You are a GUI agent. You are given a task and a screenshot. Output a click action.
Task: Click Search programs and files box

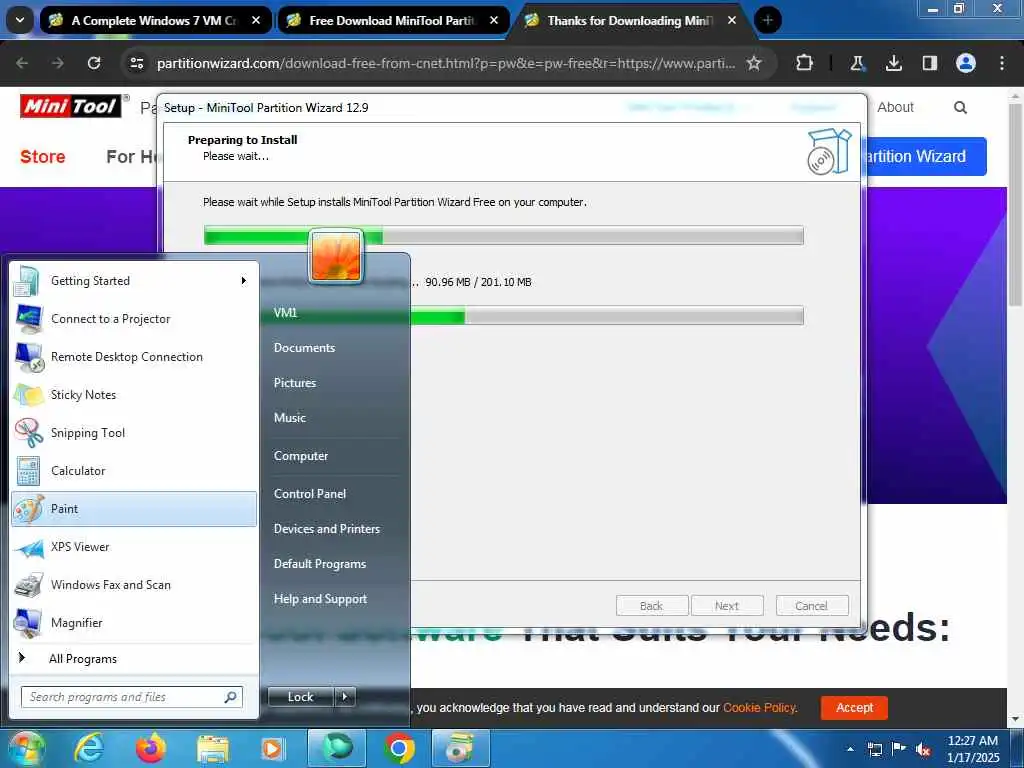[131, 697]
